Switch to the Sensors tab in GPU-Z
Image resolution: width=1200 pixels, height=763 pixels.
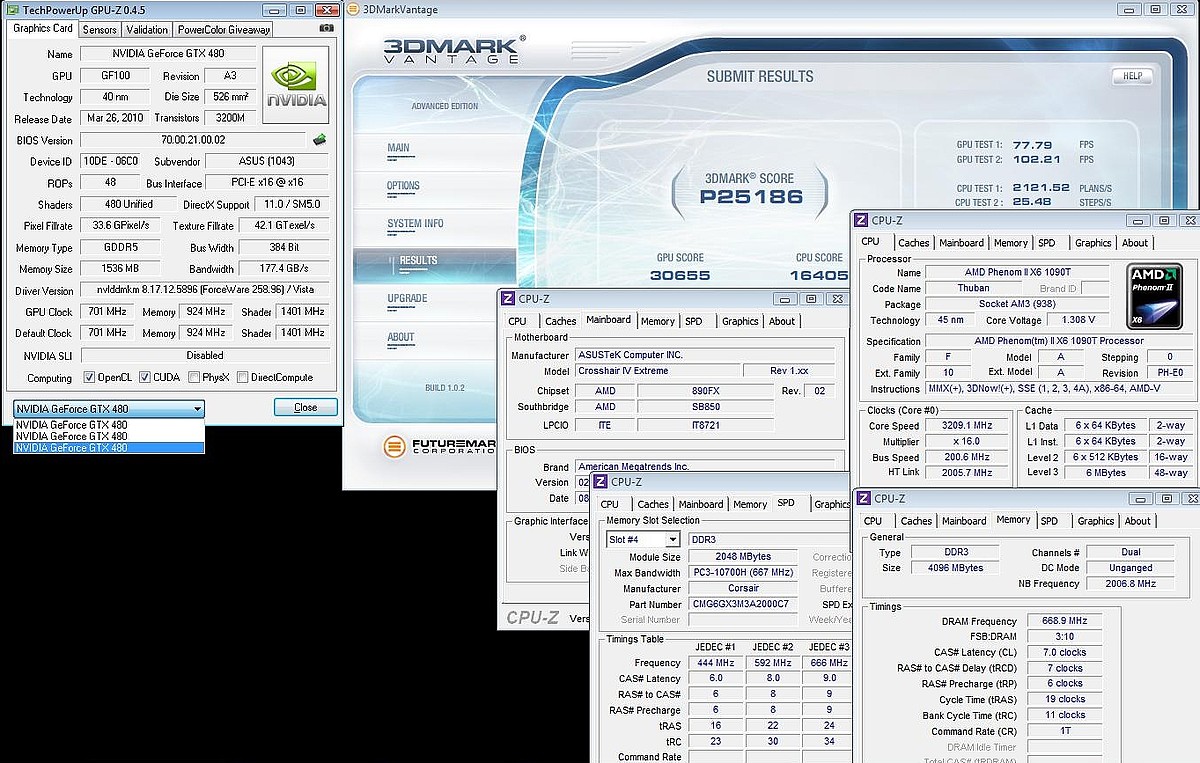coord(100,30)
